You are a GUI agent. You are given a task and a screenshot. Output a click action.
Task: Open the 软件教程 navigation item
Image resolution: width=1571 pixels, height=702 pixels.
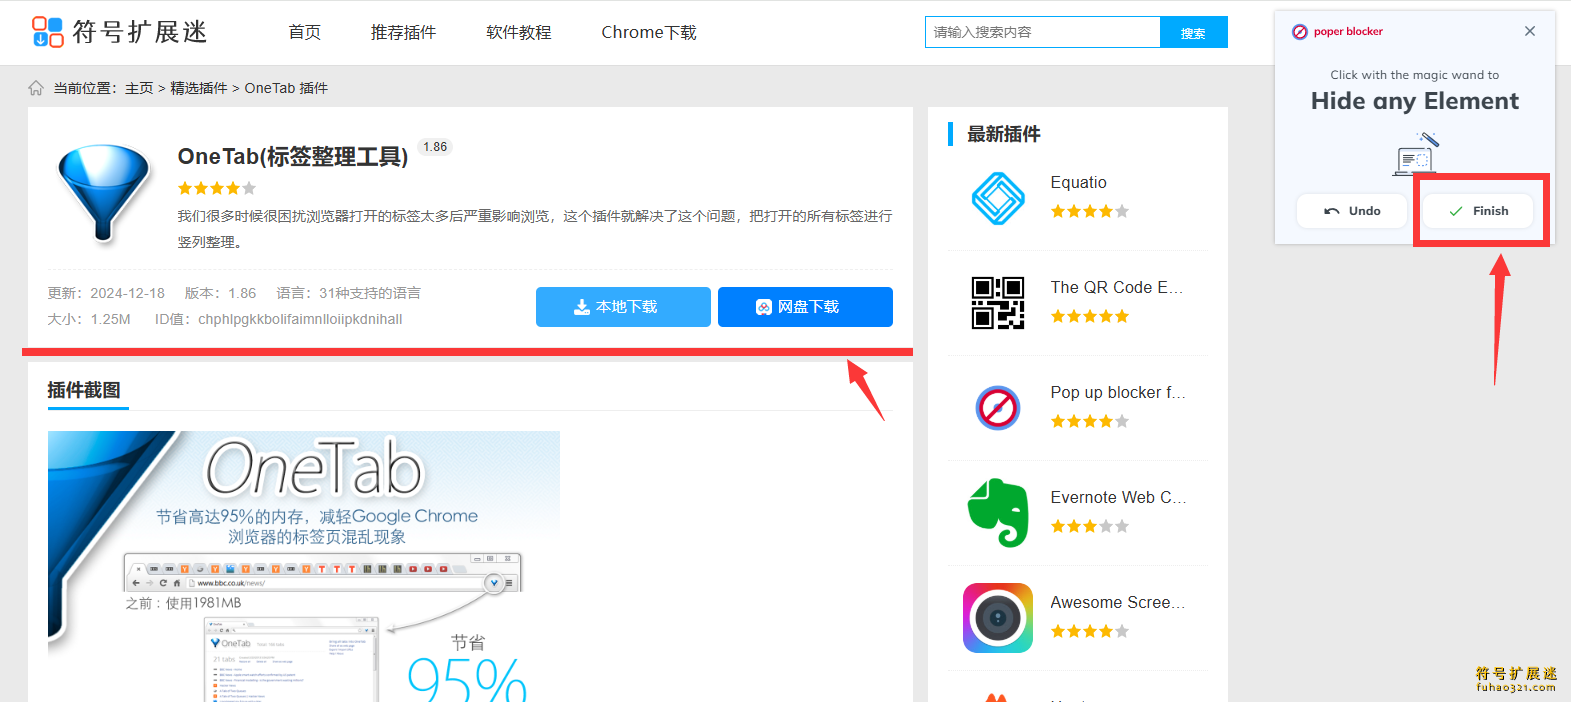coord(518,32)
